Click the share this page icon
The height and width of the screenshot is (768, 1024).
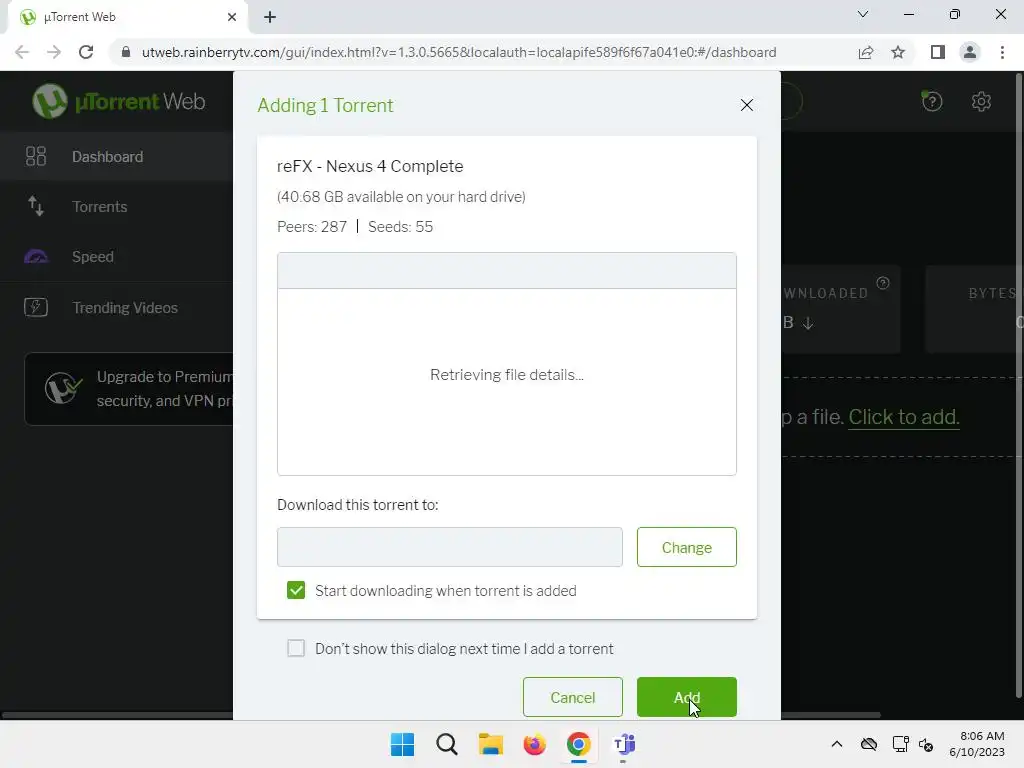click(865, 52)
